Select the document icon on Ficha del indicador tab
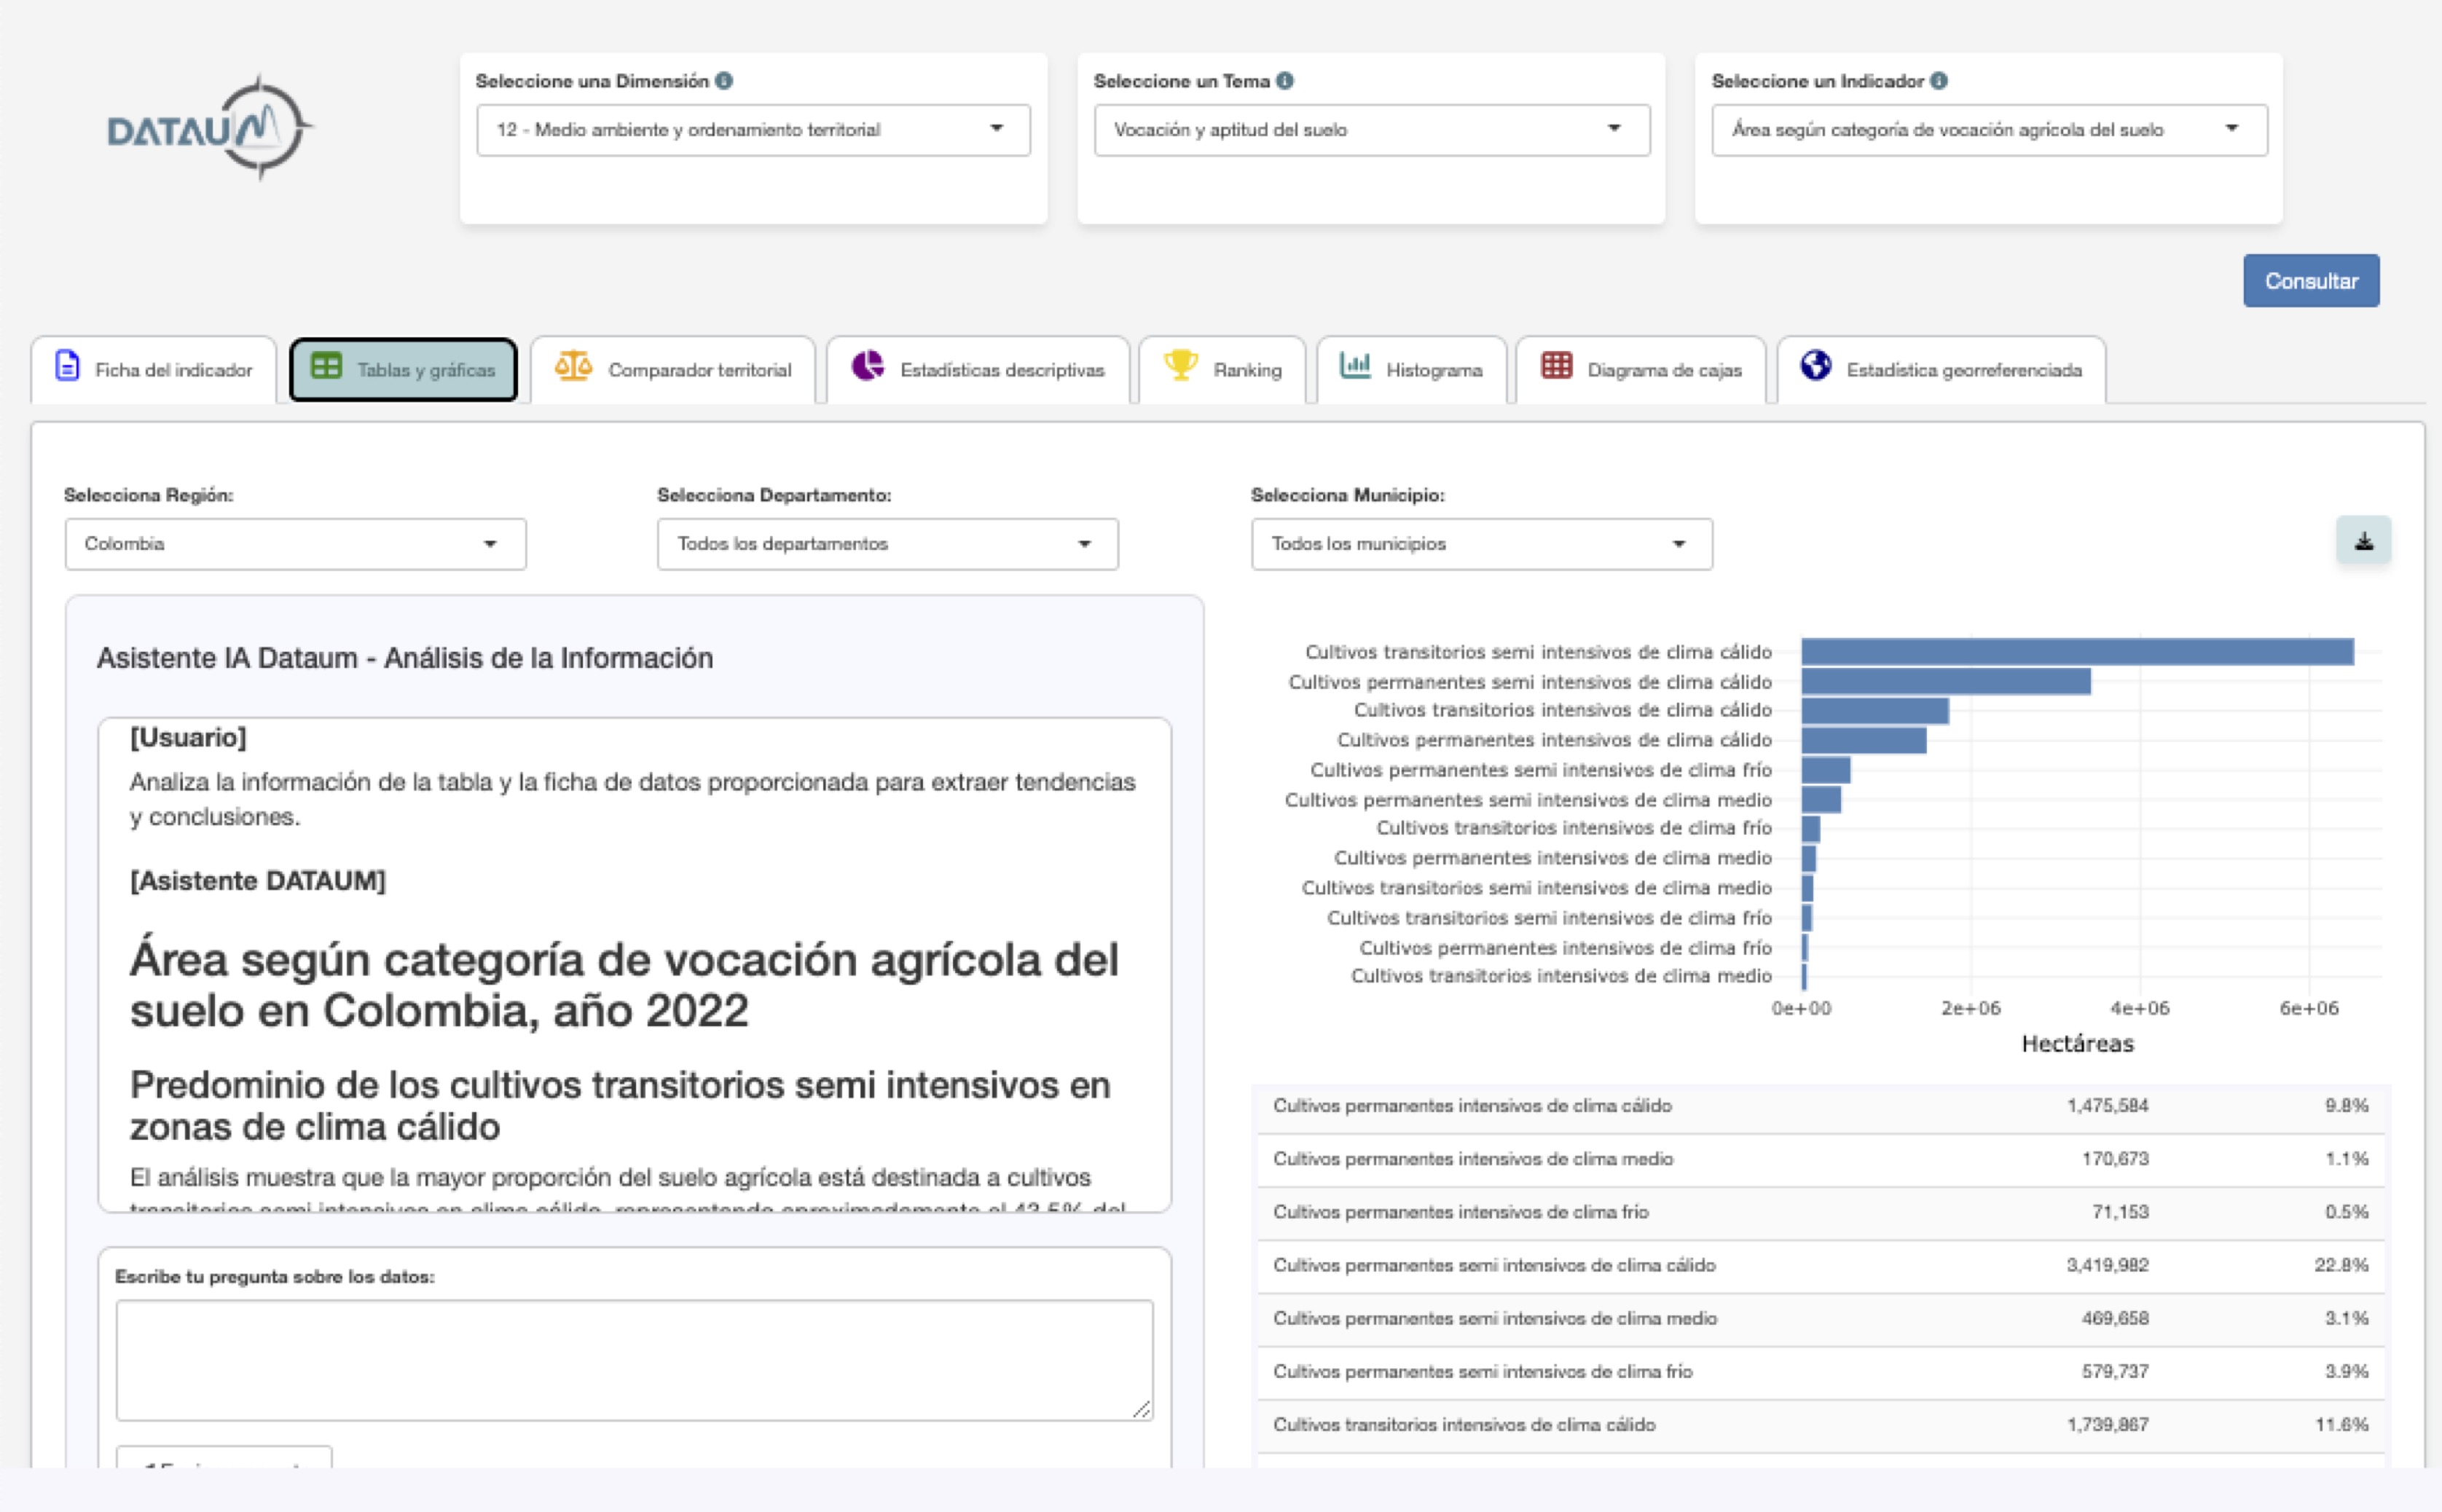 click(66, 368)
